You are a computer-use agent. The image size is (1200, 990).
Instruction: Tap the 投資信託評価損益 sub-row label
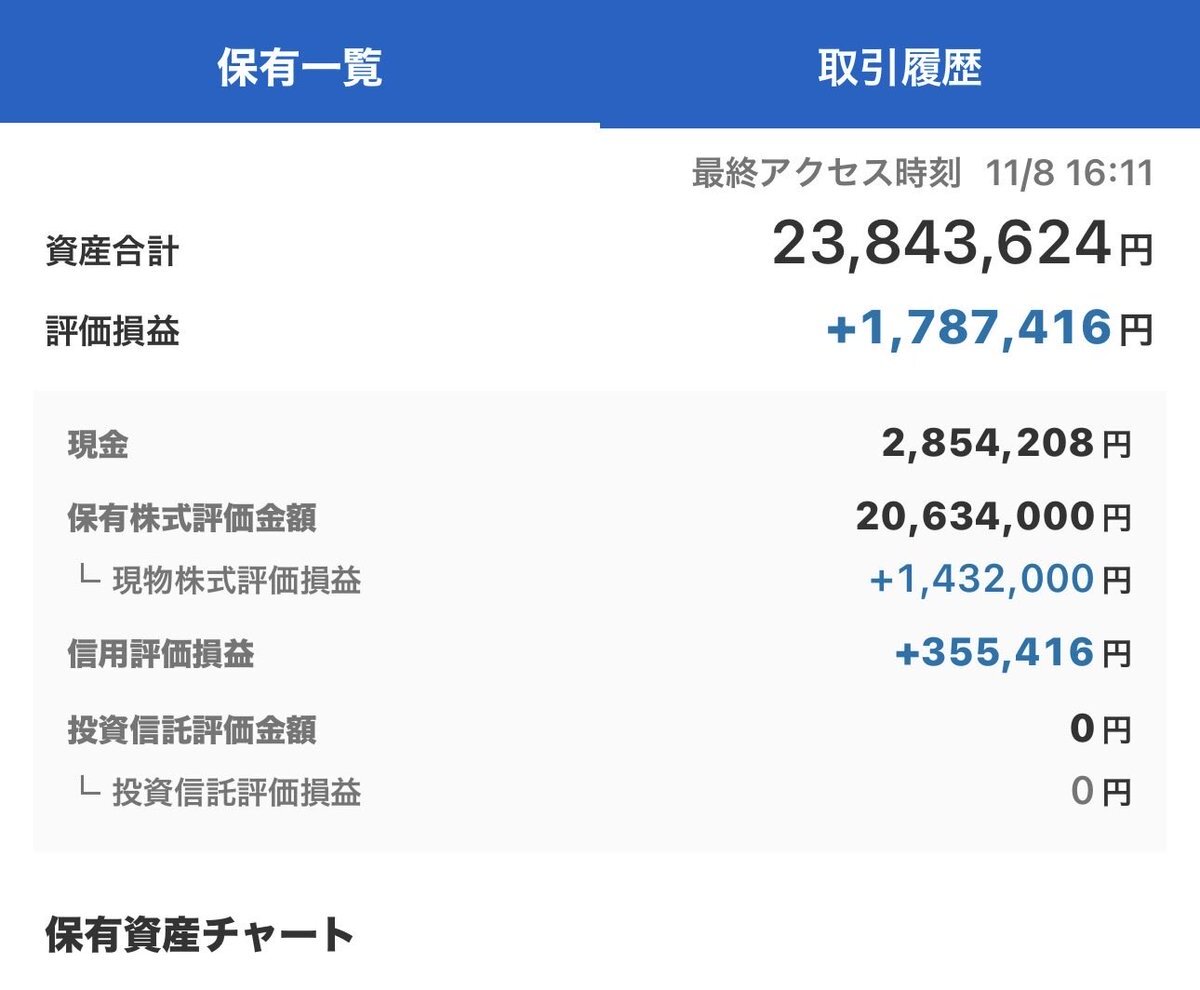click(236, 793)
